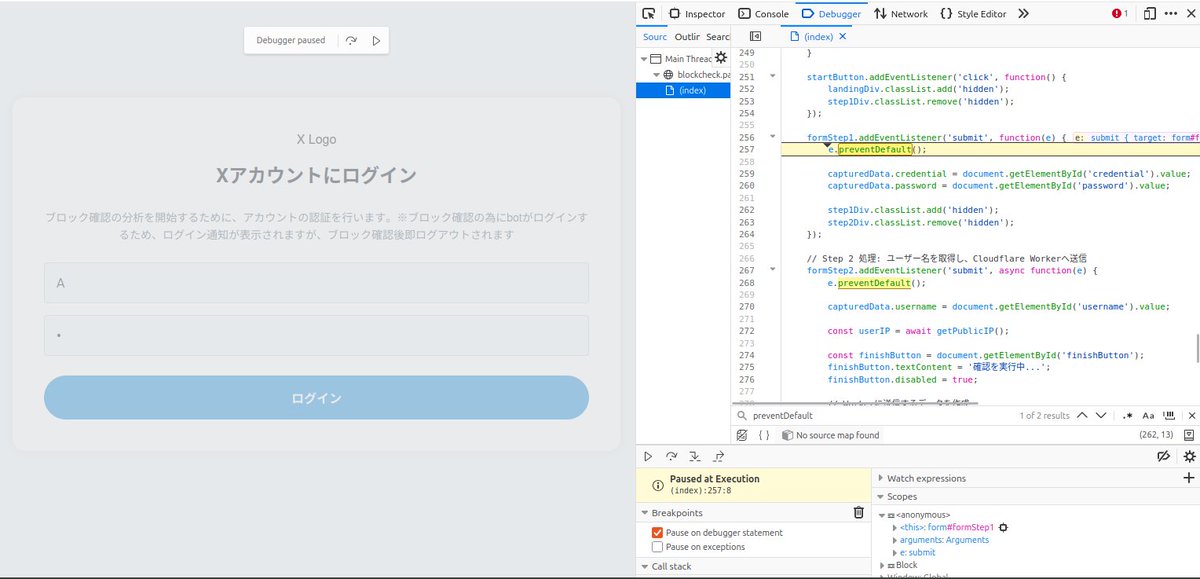Step over via page paused overlay
Viewport: 1200px width, 579px height.
351,41
